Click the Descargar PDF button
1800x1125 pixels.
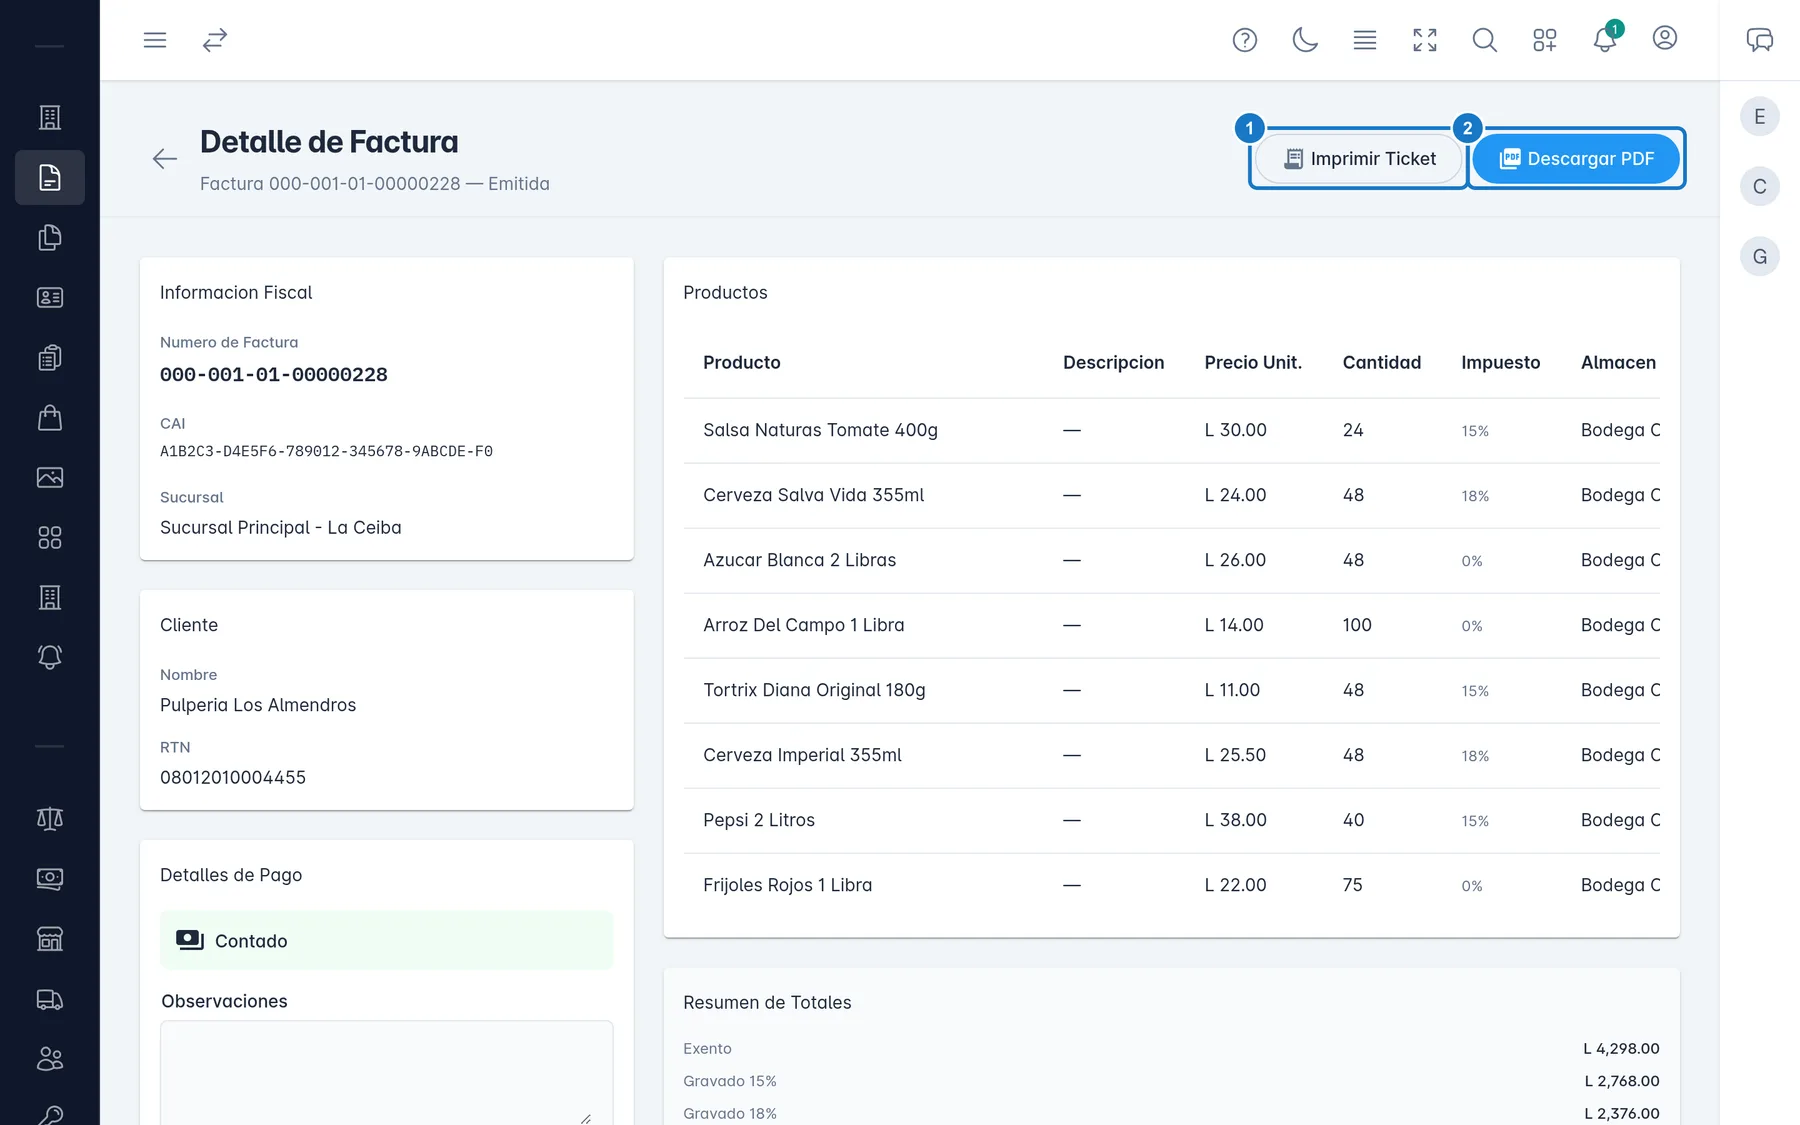tap(1576, 159)
